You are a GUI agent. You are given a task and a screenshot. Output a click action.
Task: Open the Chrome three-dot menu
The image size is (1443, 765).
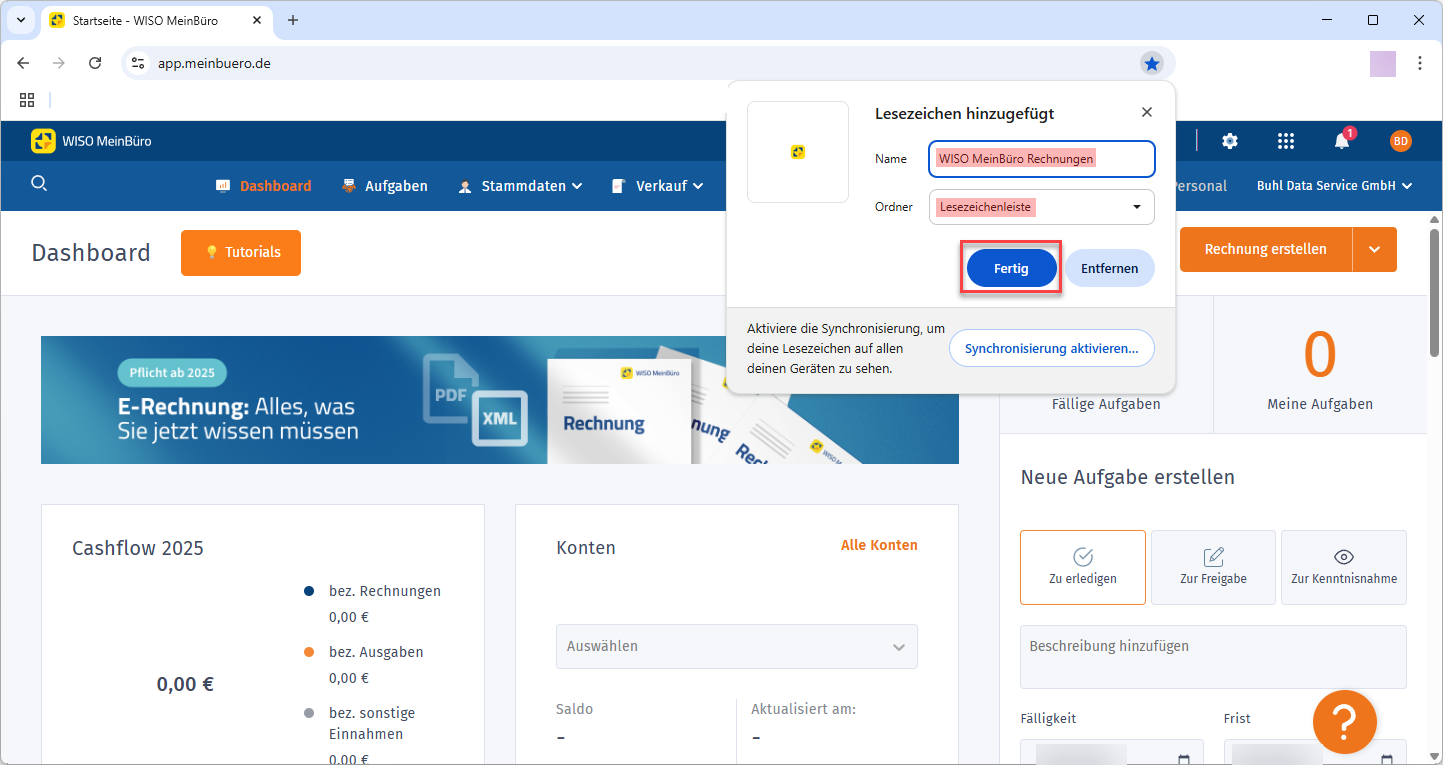tap(1420, 63)
